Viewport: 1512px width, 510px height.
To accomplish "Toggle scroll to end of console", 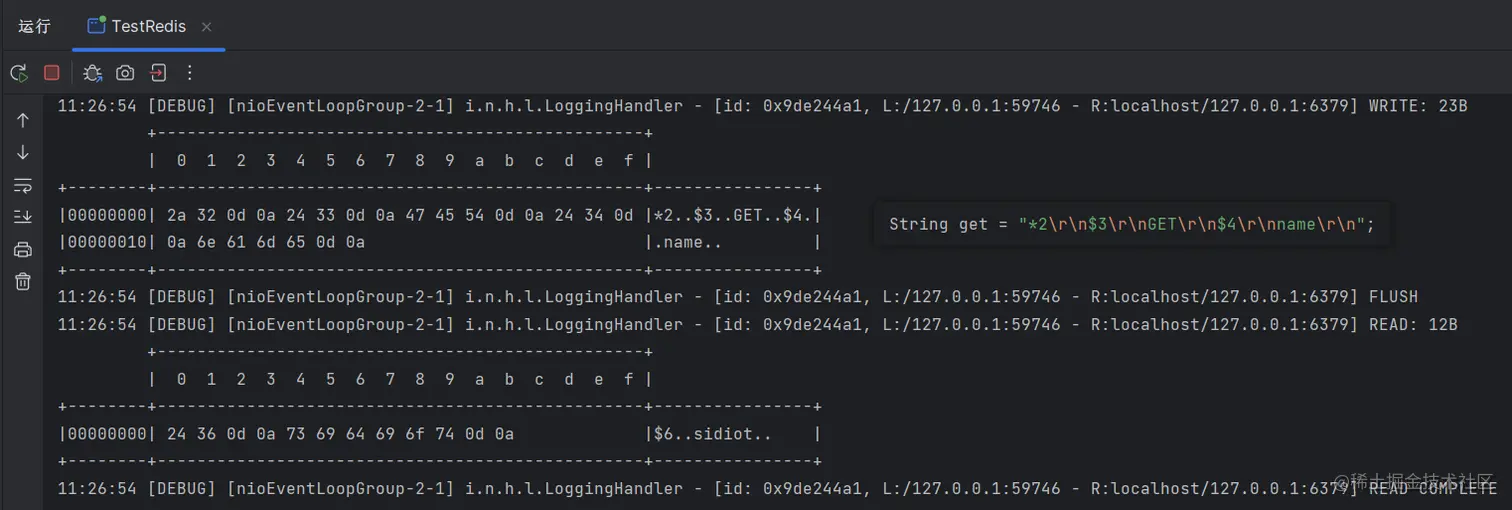I will click(23, 217).
